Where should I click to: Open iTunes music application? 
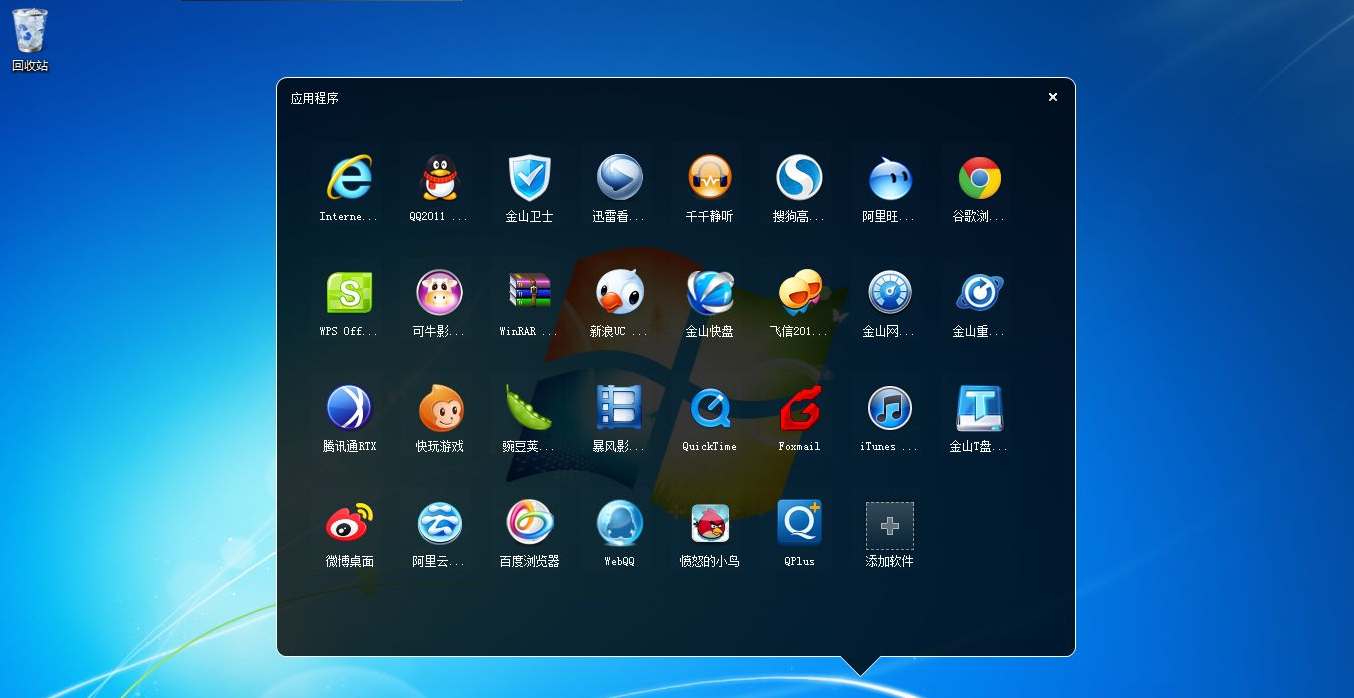(889, 408)
